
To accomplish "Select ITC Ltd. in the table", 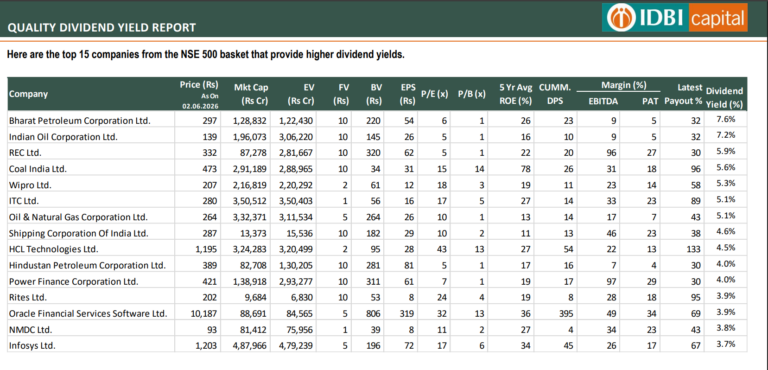I will (24, 200).
